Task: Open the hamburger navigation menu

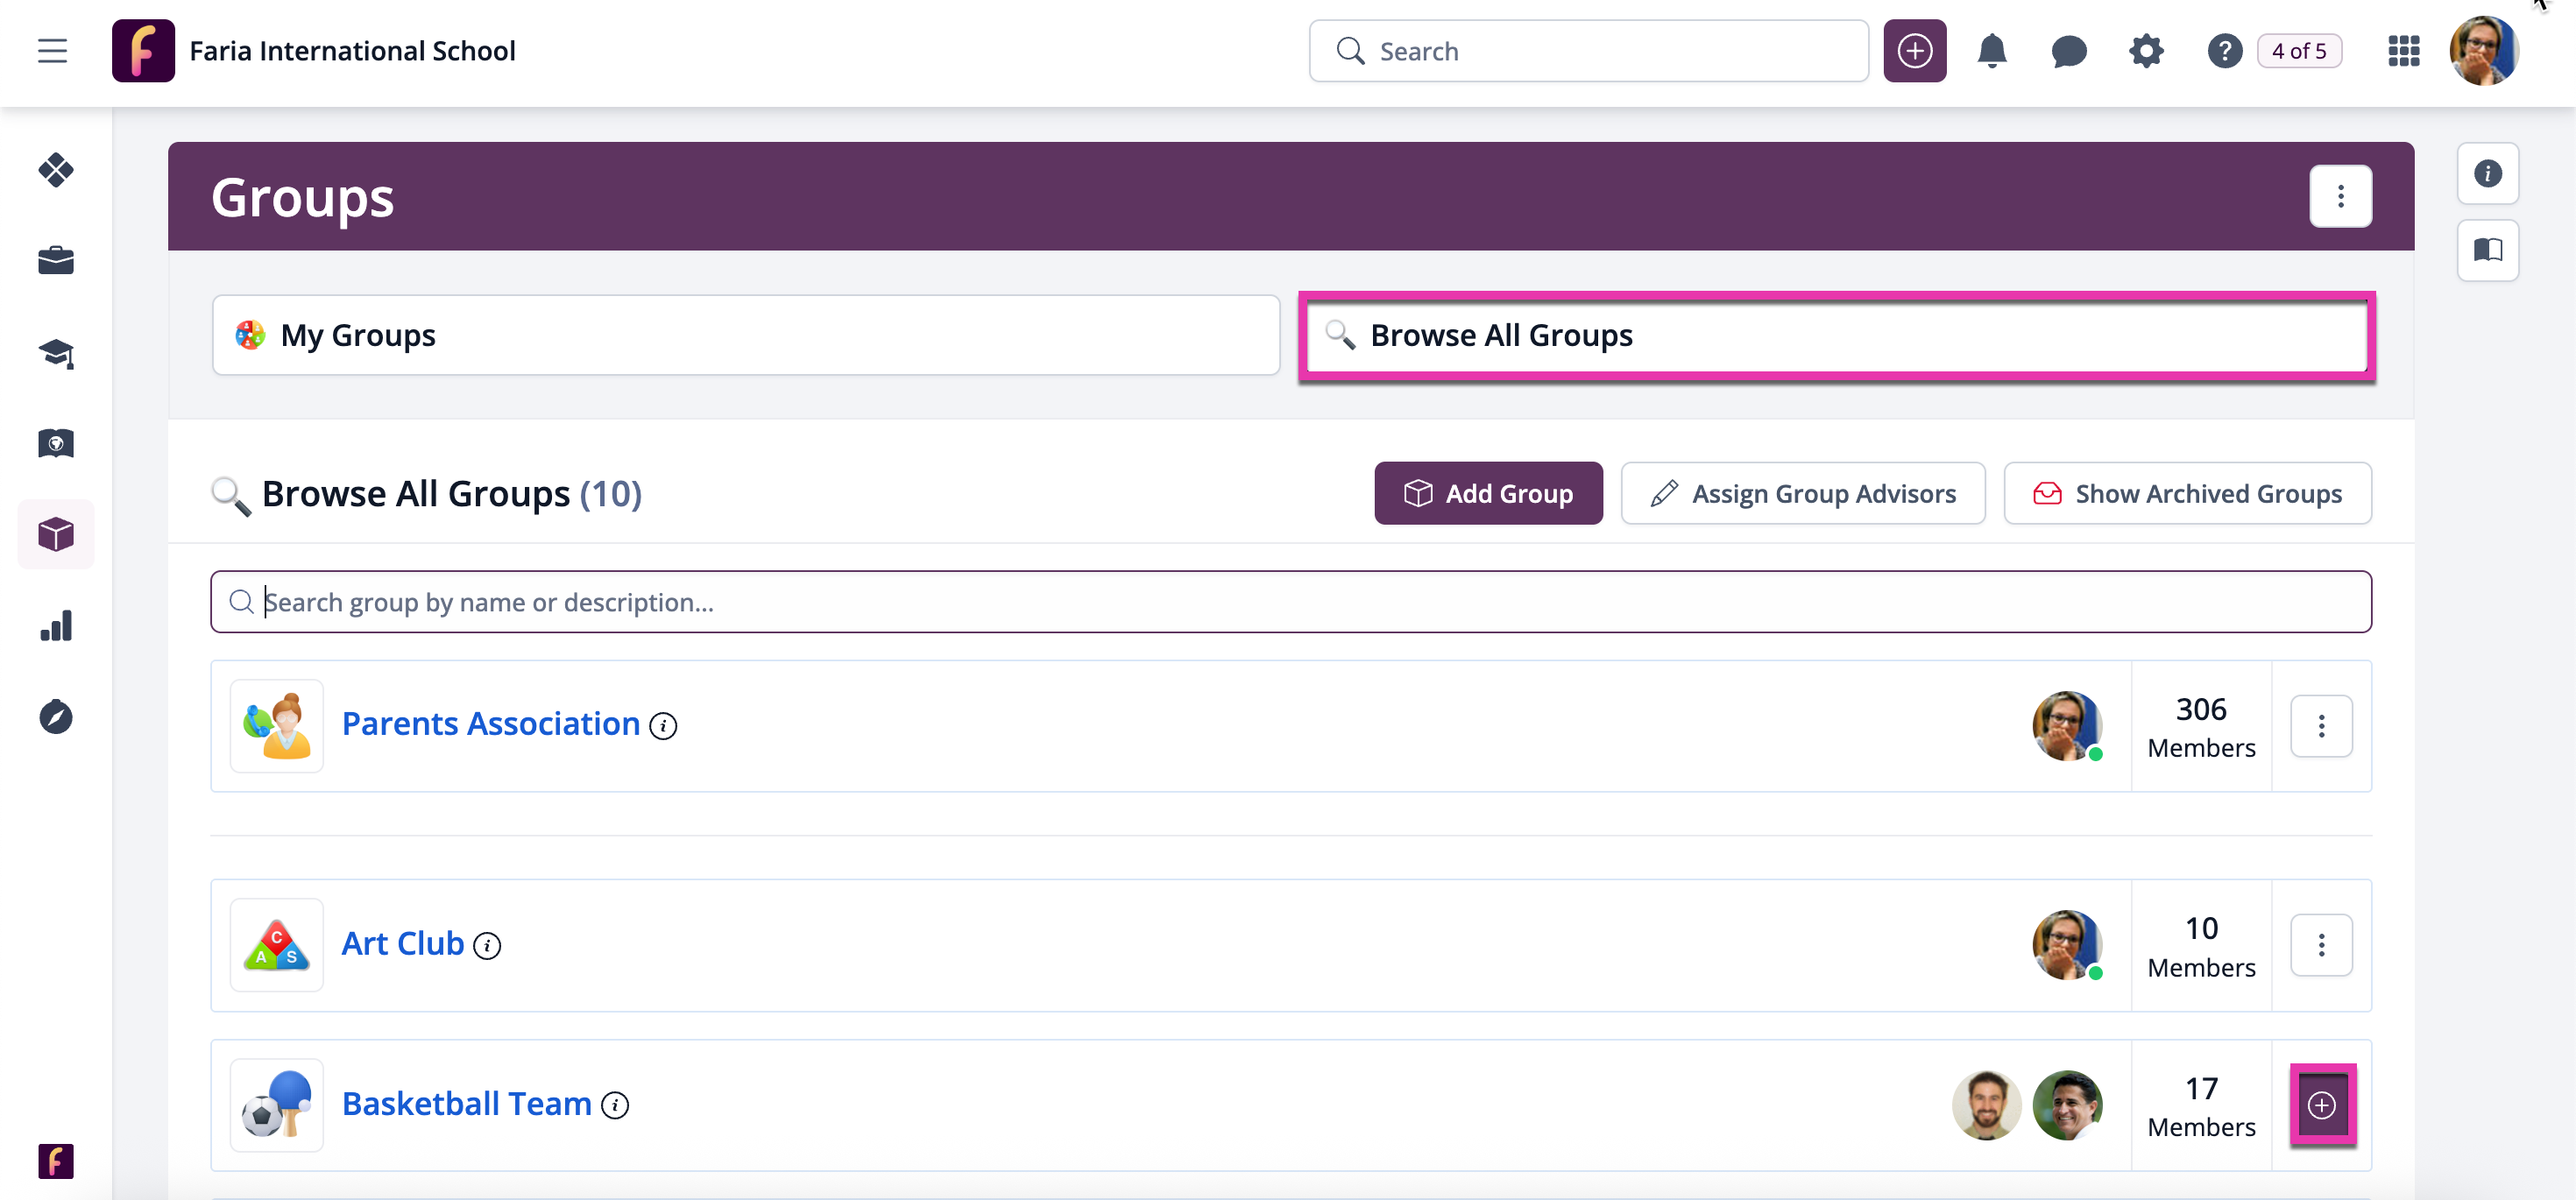Action: (52, 50)
